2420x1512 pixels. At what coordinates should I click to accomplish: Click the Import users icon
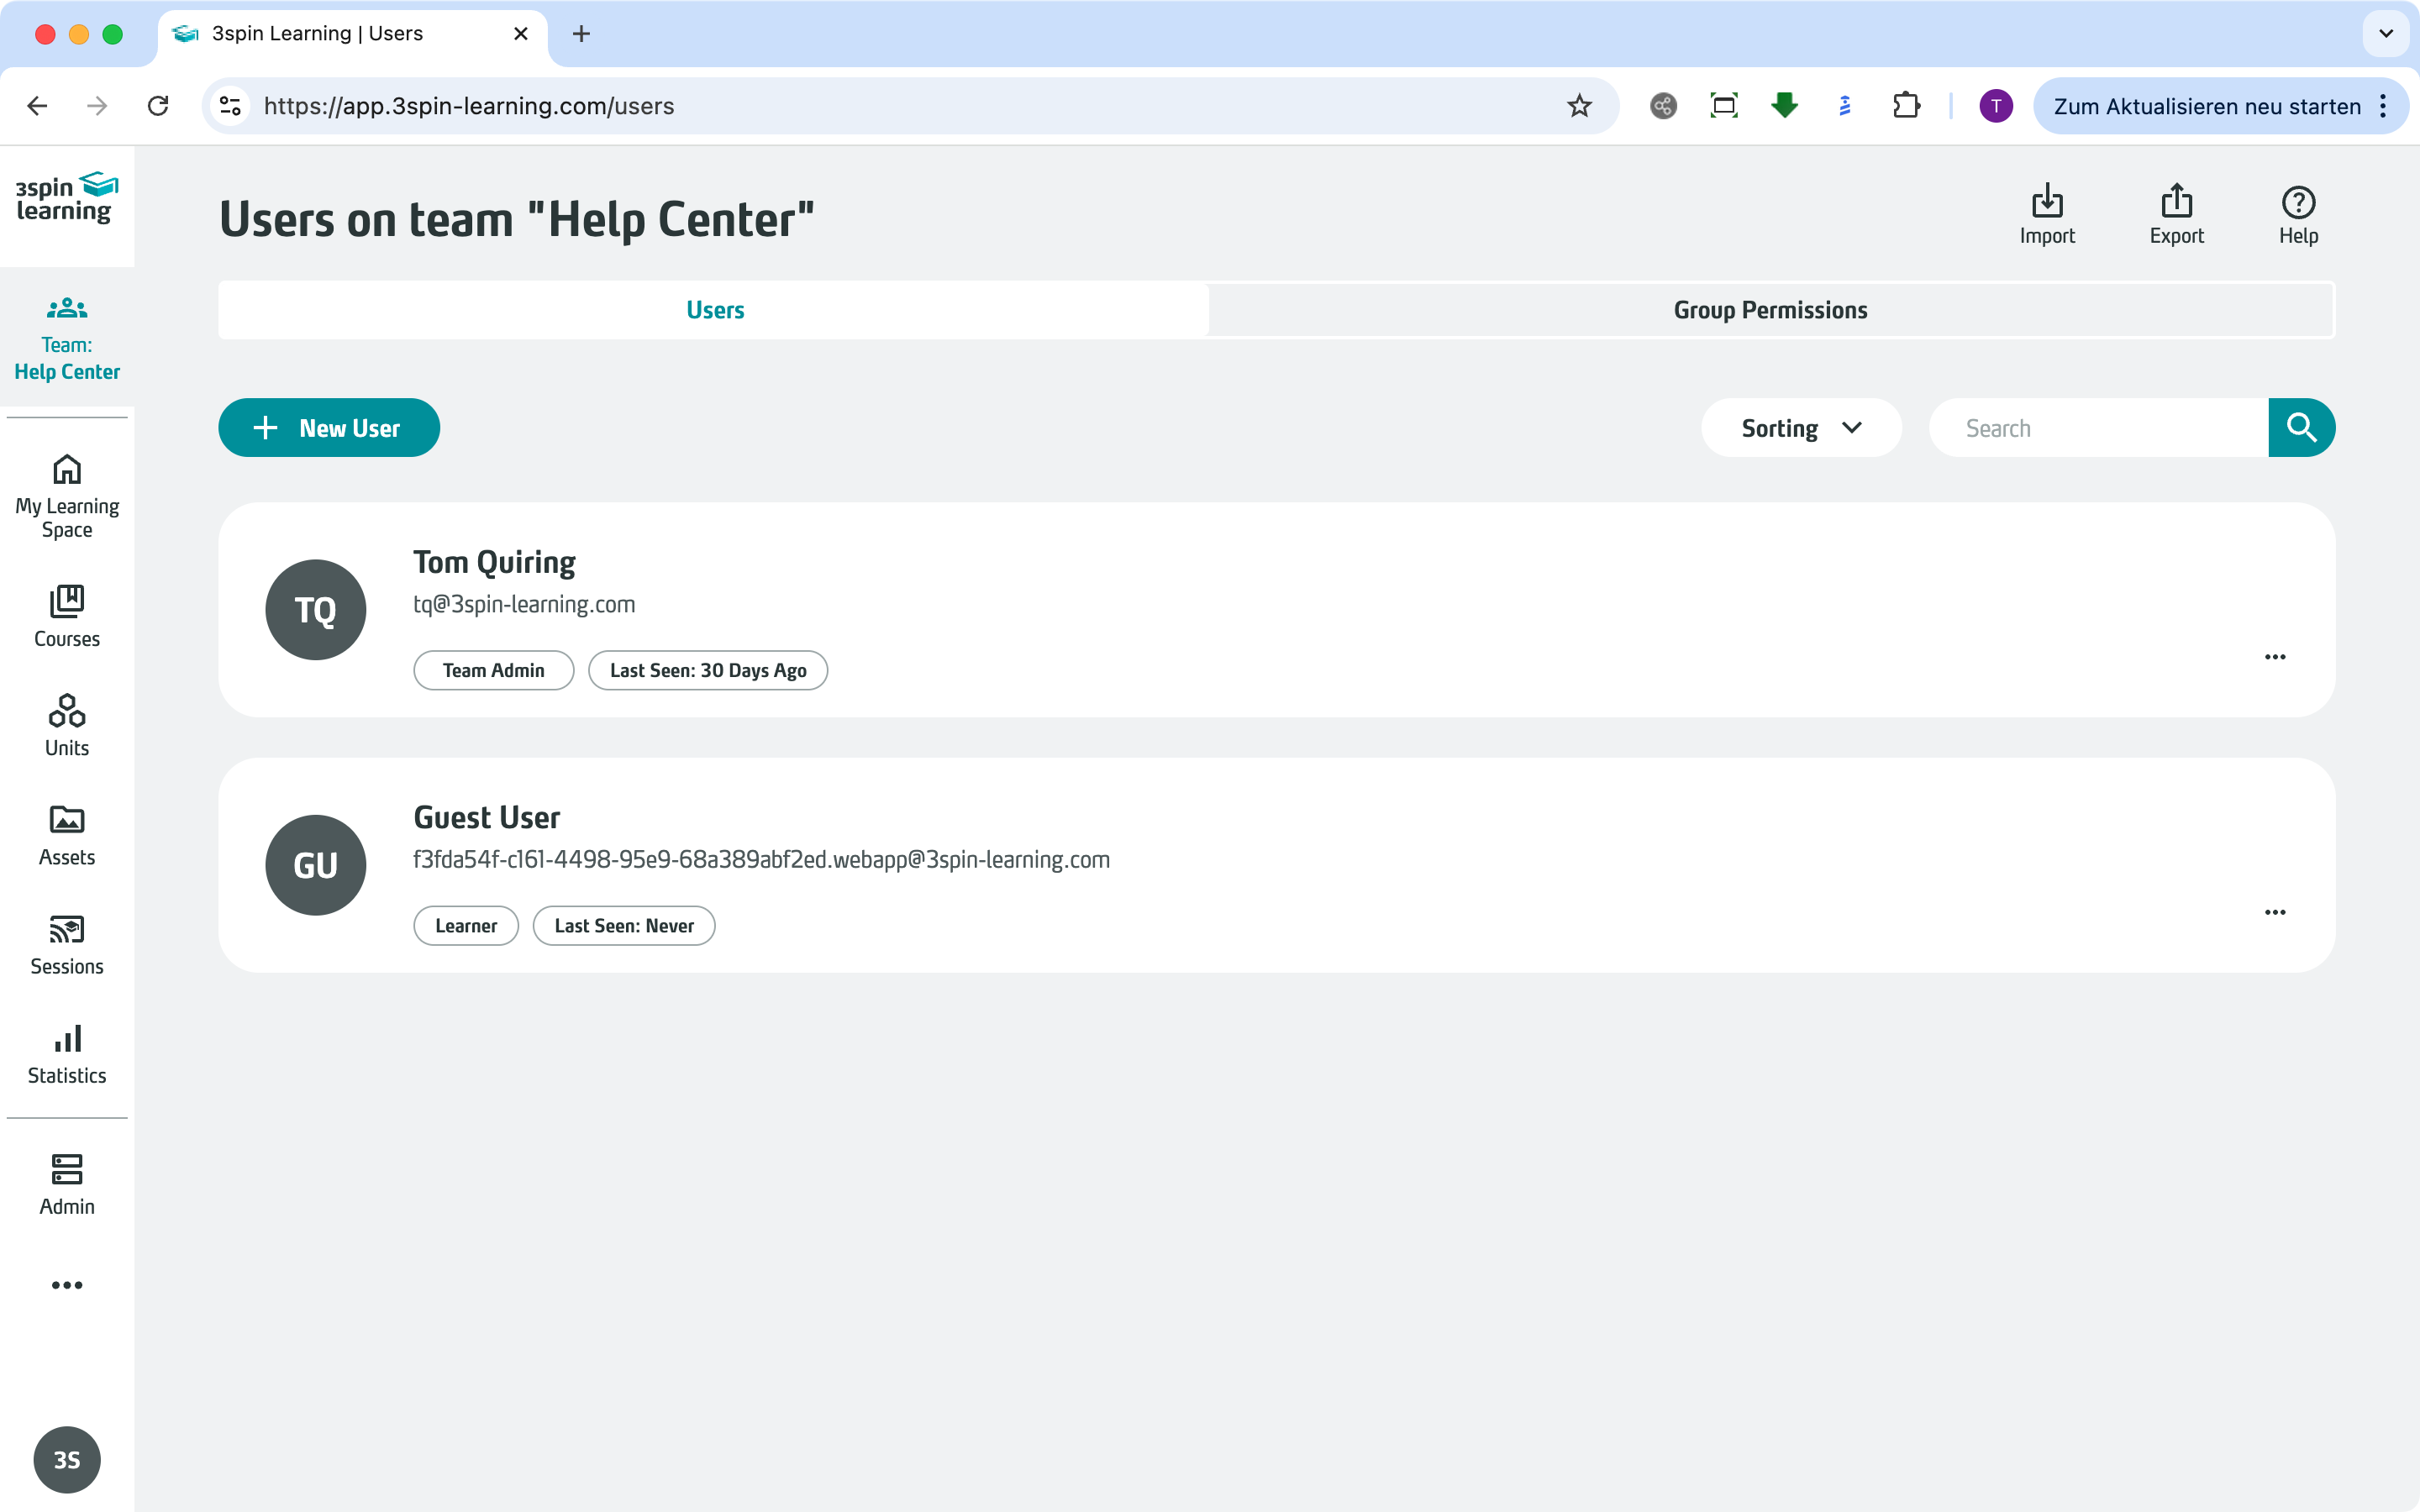click(x=2046, y=213)
